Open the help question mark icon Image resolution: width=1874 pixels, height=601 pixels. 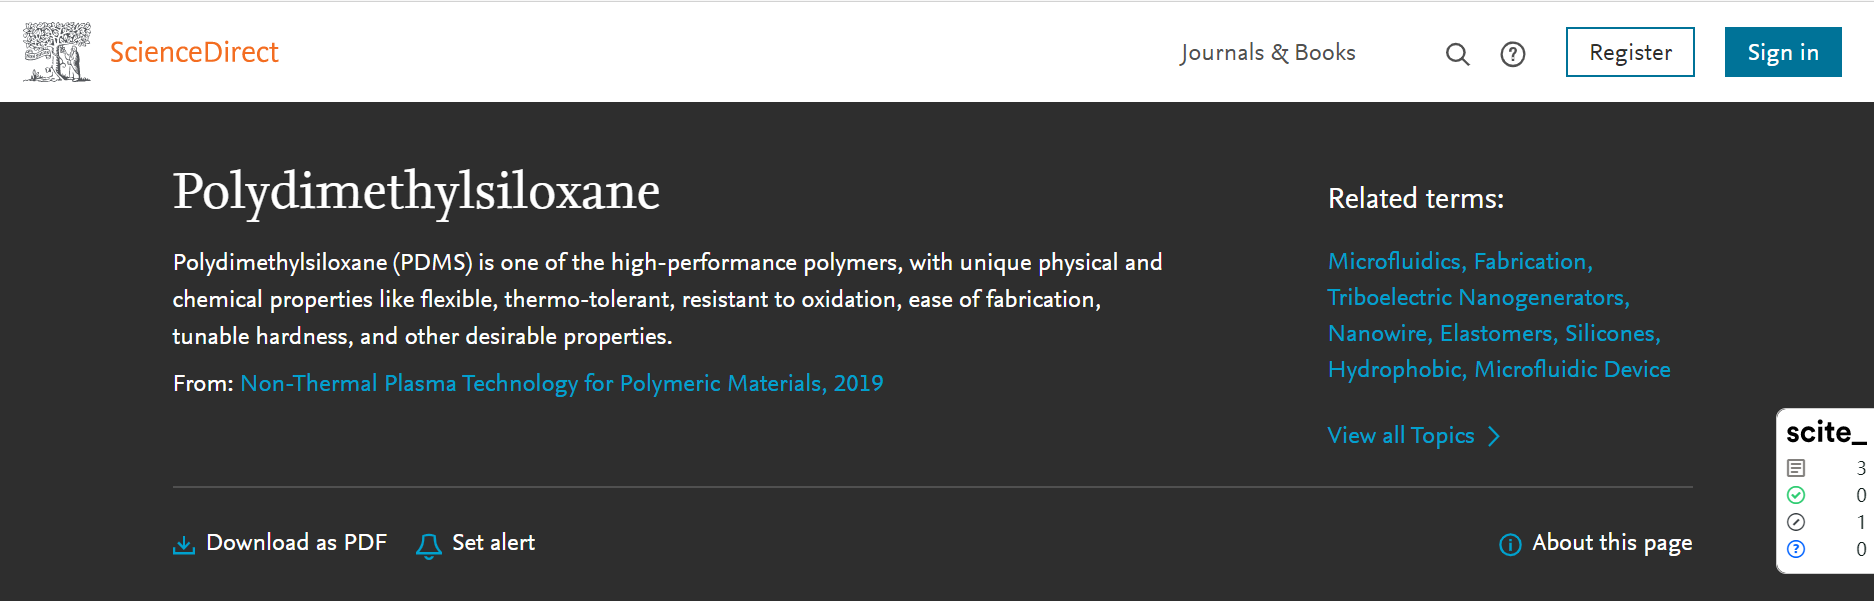click(x=1513, y=54)
